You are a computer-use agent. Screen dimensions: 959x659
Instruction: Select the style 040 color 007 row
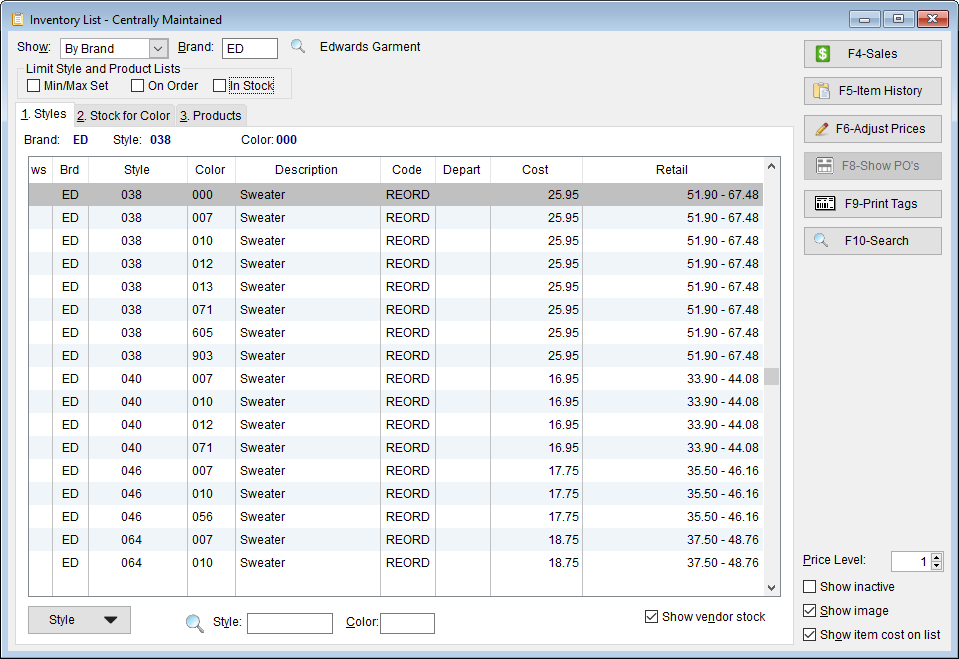396,379
